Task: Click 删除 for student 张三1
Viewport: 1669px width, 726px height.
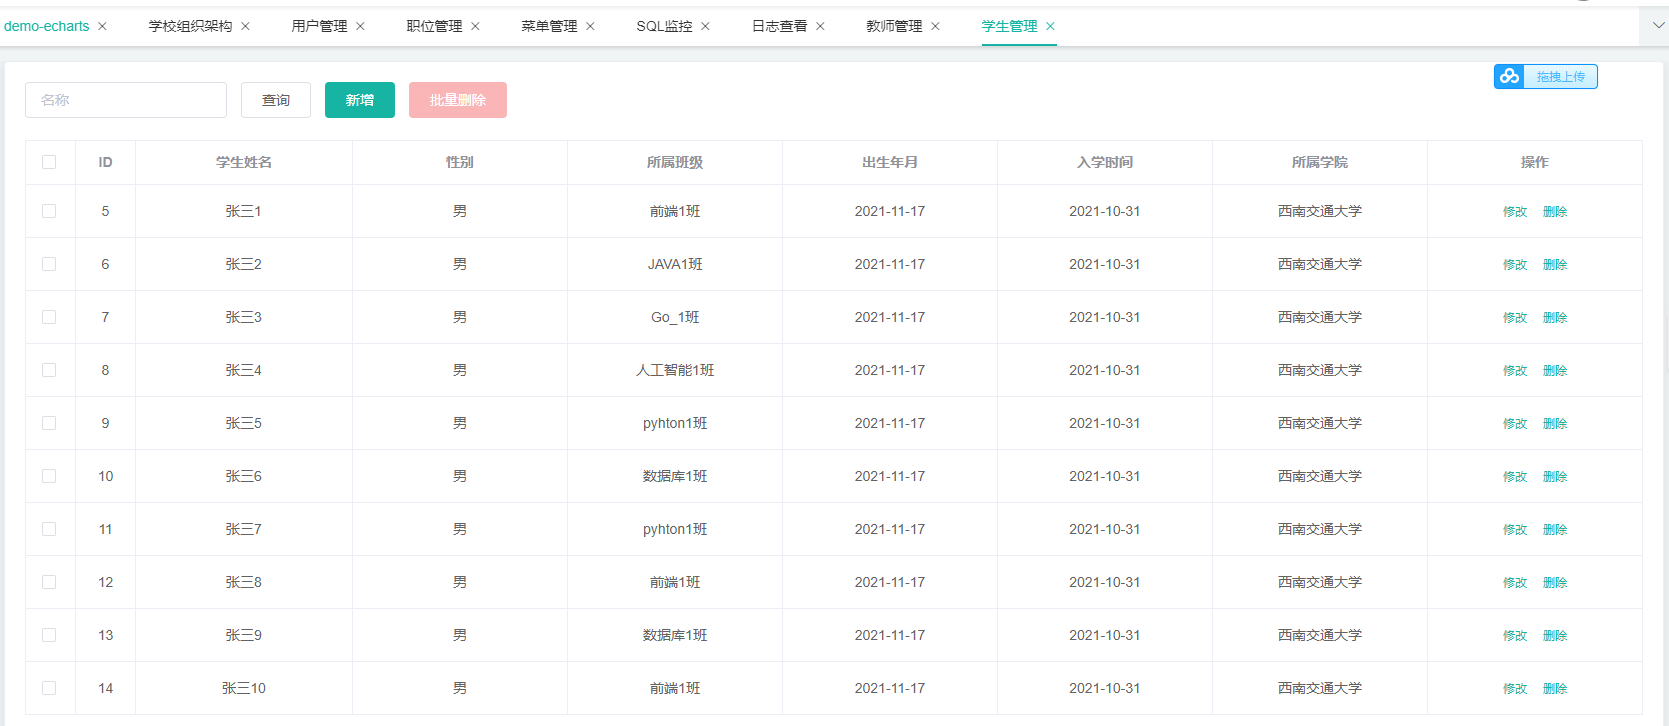Action: click(x=1555, y=212)
